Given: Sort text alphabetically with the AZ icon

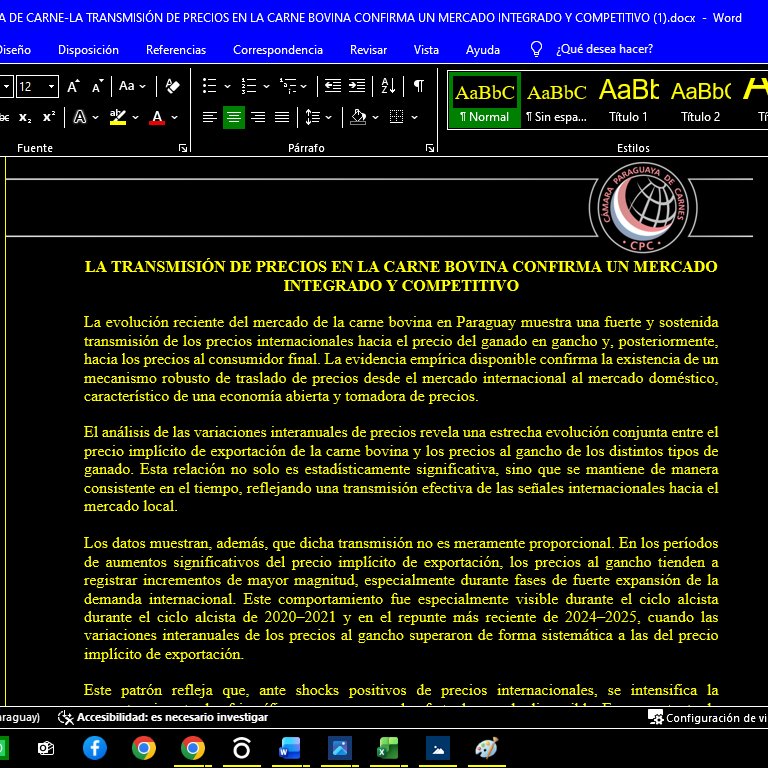Looking at the screenshot, I should [388, 87].
